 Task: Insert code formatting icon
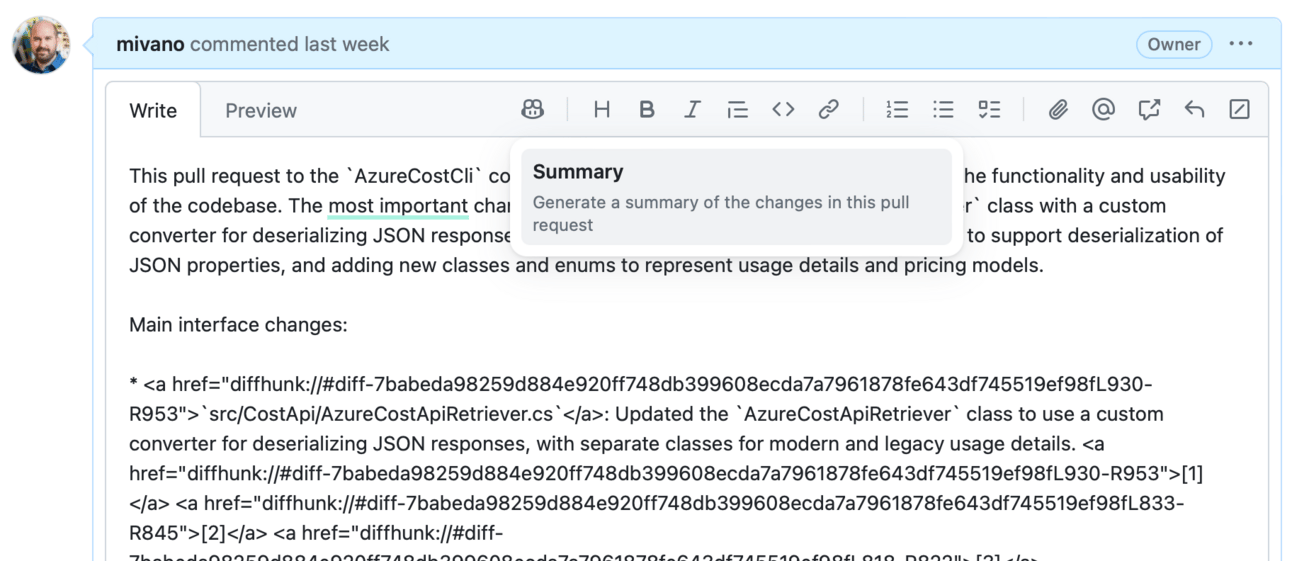tap(783, 110)
